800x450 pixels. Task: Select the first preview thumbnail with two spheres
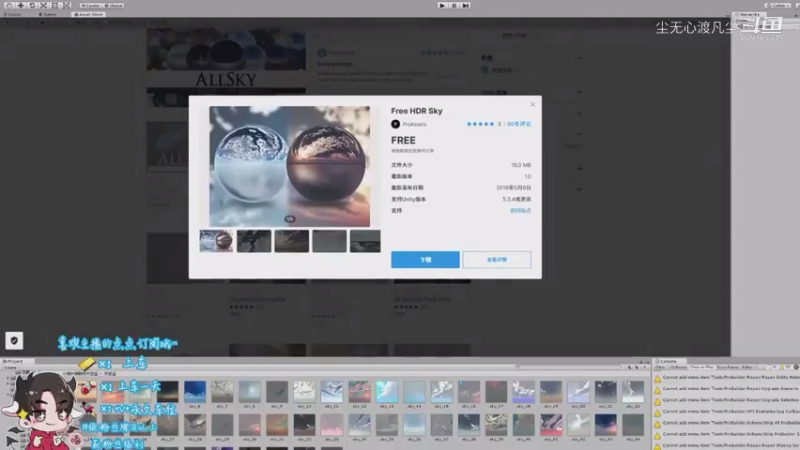click(x=216, y=241)
